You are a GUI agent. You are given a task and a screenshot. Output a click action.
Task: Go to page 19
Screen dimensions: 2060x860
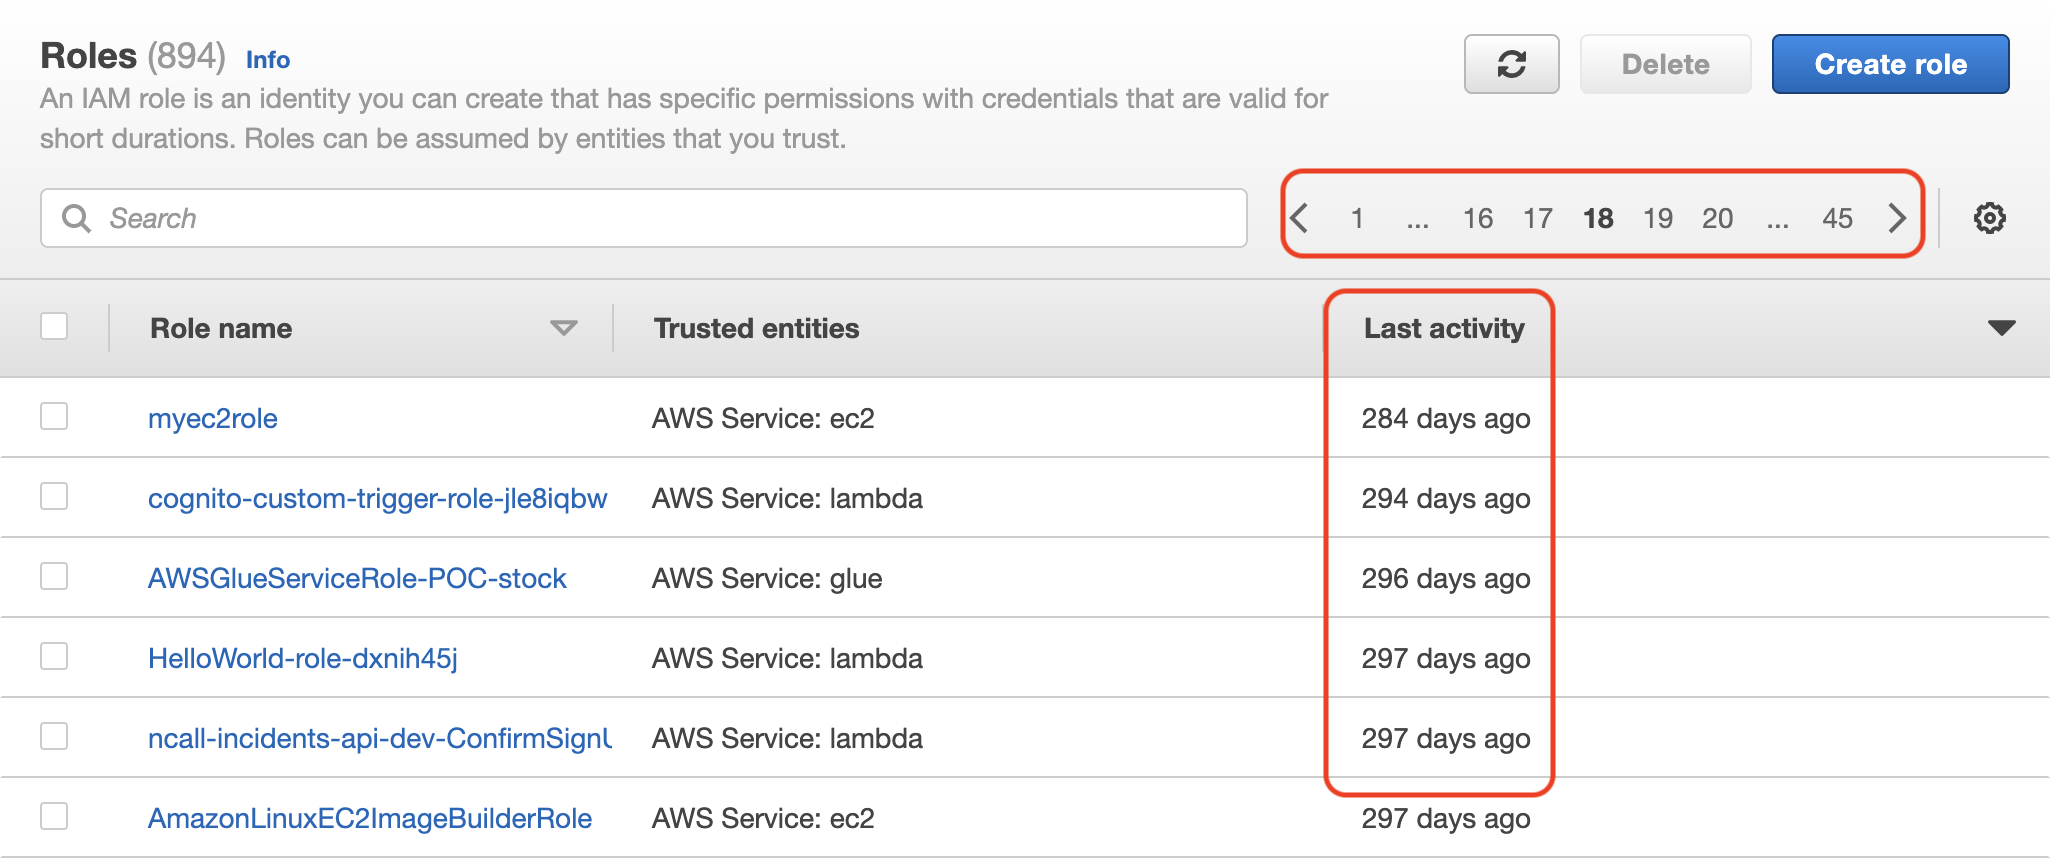tap(1657, 218)
